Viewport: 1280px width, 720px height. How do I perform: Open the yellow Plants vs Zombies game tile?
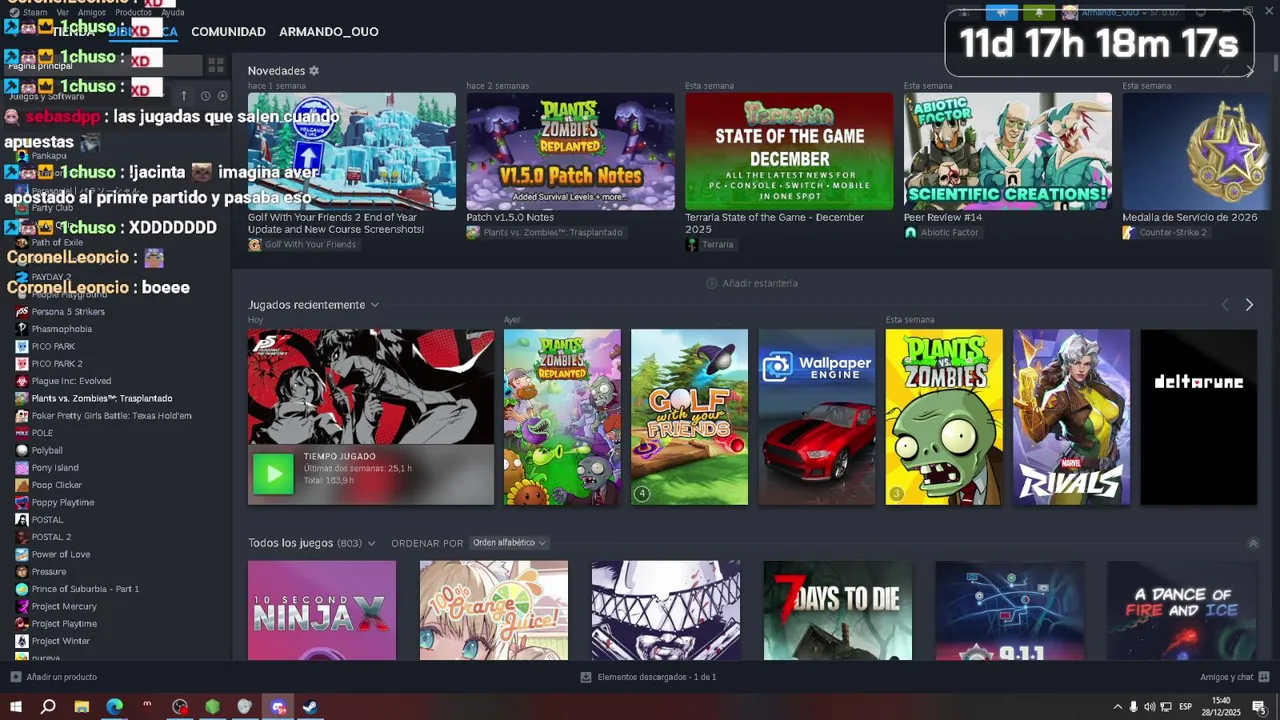tap(944, 417)
